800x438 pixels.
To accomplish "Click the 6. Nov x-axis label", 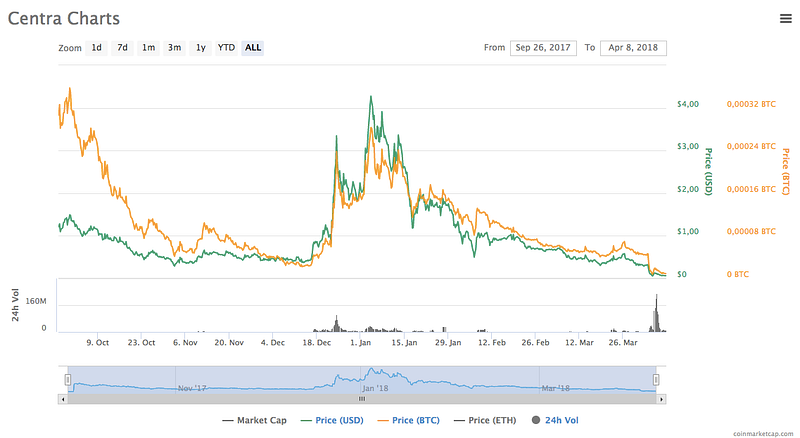I will pos(185,343).
